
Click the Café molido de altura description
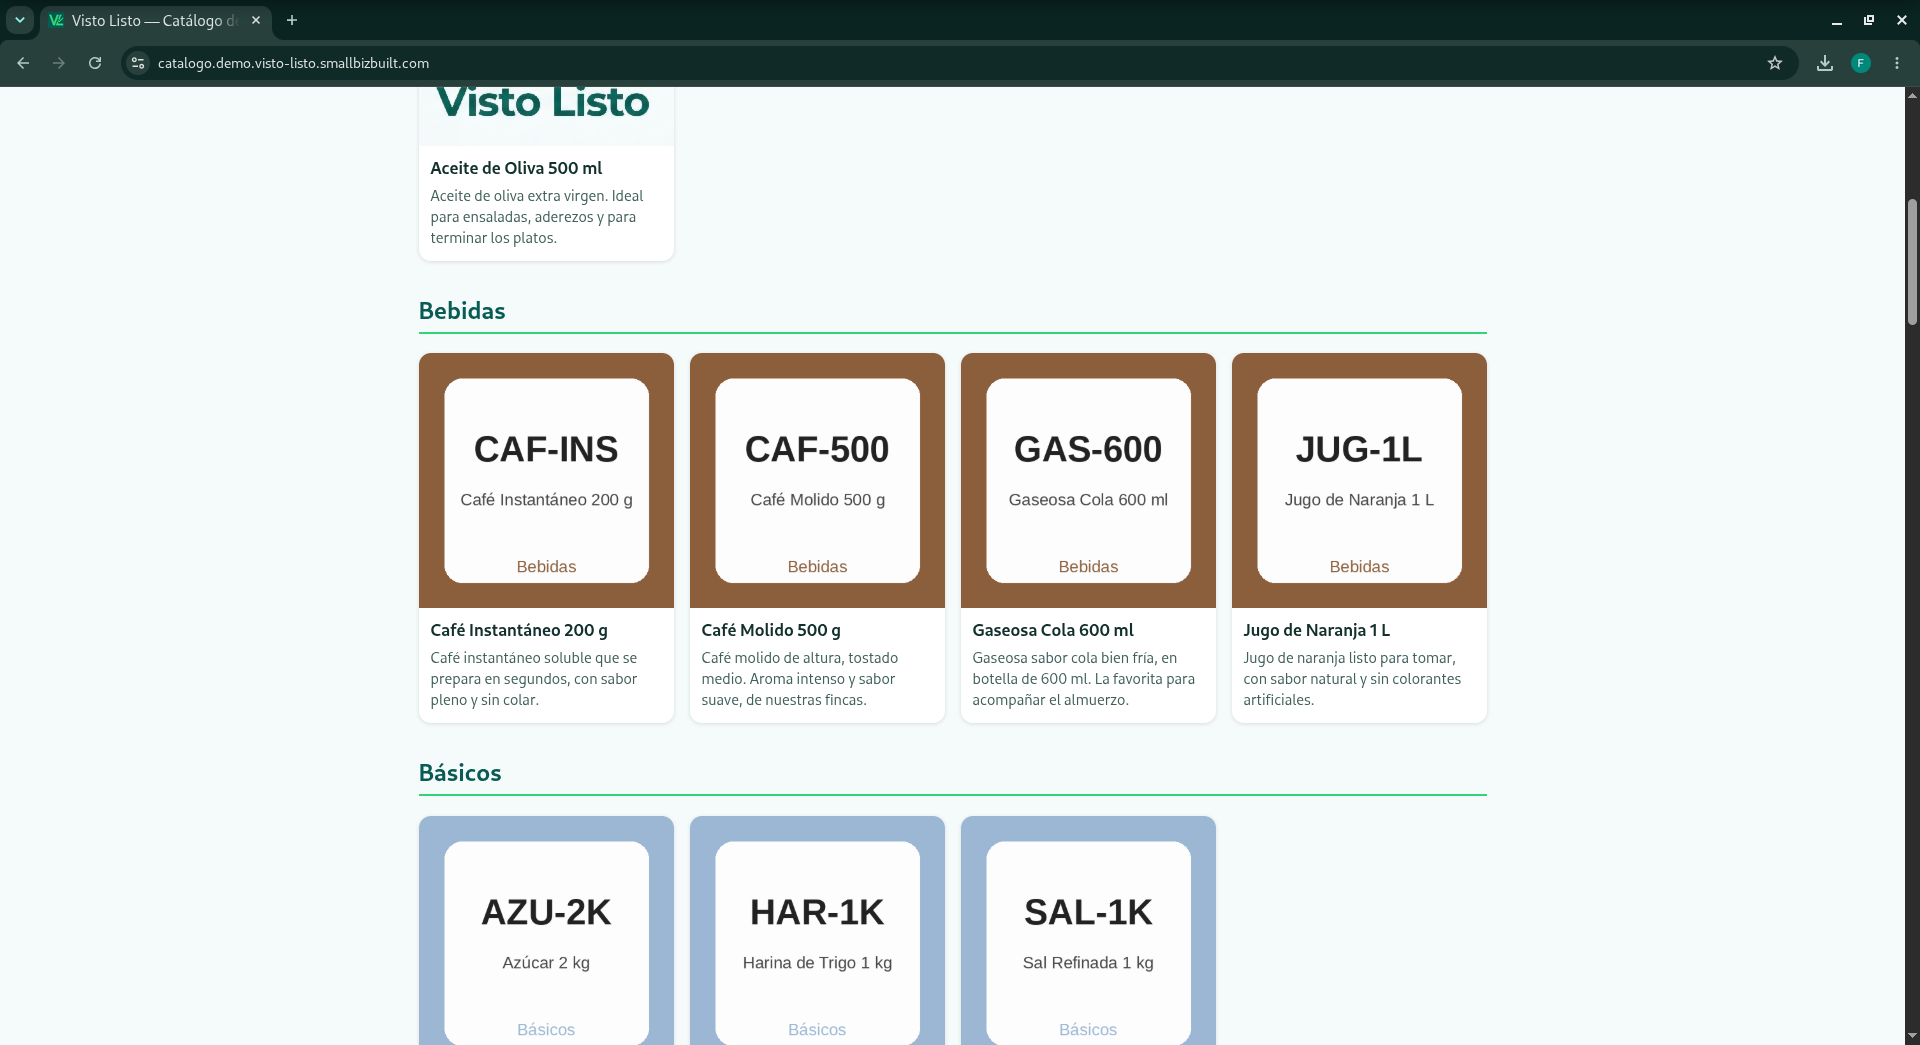pos(799,679)
